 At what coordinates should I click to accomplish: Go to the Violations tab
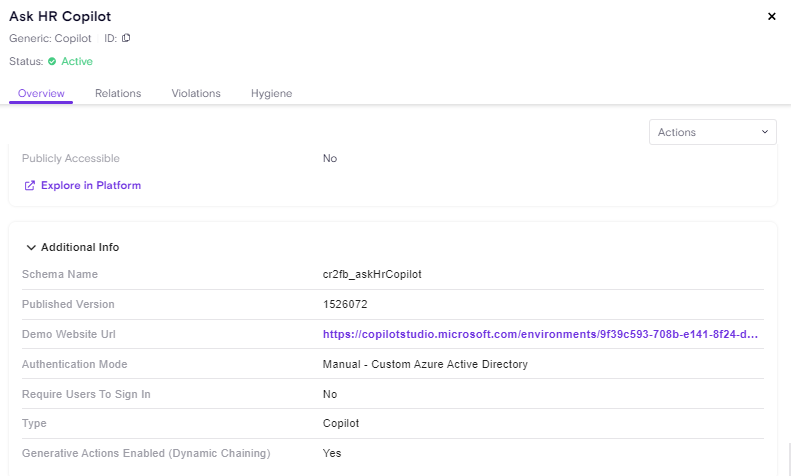196,93
